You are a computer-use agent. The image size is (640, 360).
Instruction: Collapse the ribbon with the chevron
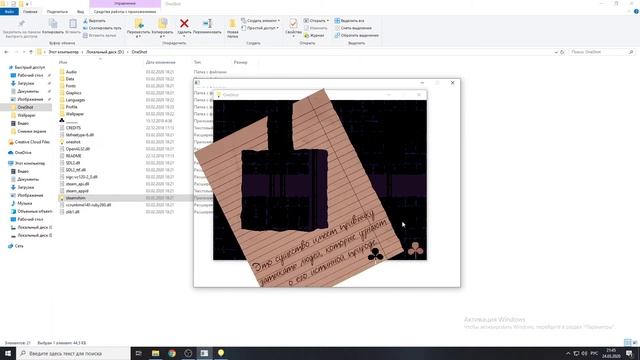(x=629, y=12)
